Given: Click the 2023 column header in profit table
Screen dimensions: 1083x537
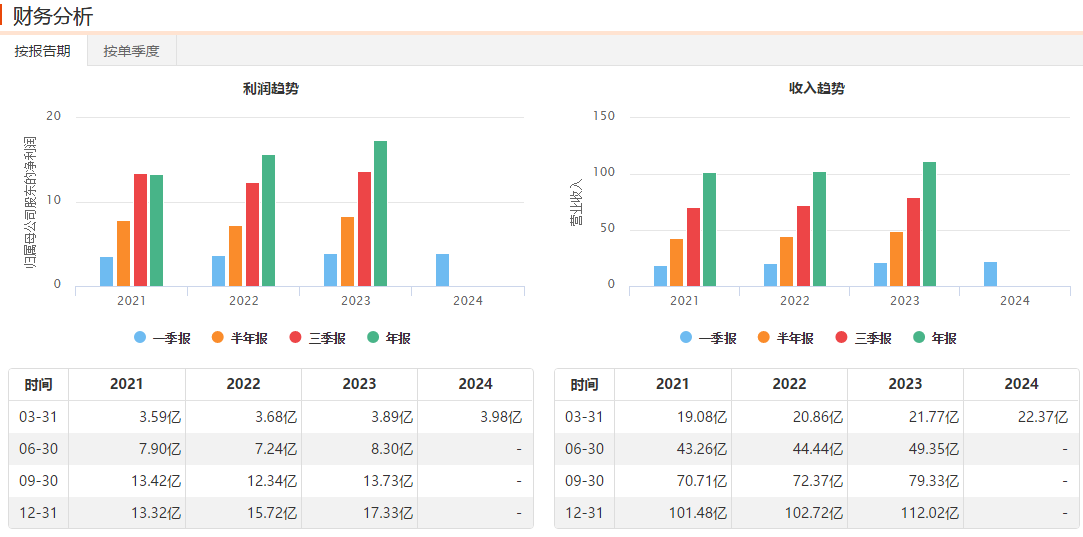Looking at the screenshot, I should click(359, 384).
